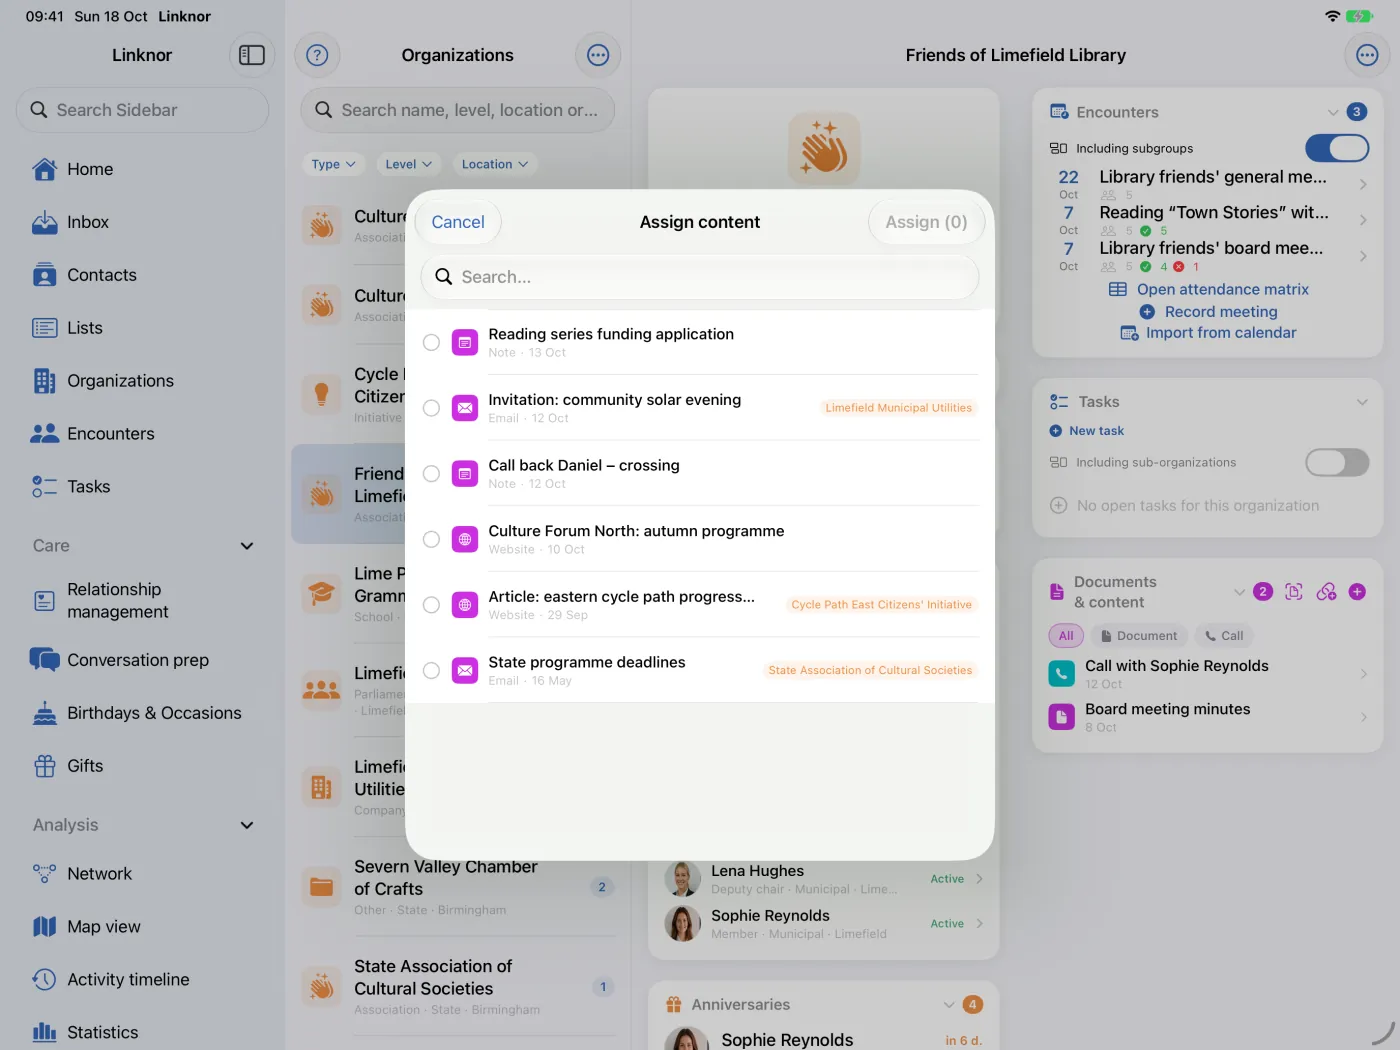Cancel the Assign content dialog
Image resolution: width=1400 pixels, height=1050 pixels.
(x=458, y=222)
